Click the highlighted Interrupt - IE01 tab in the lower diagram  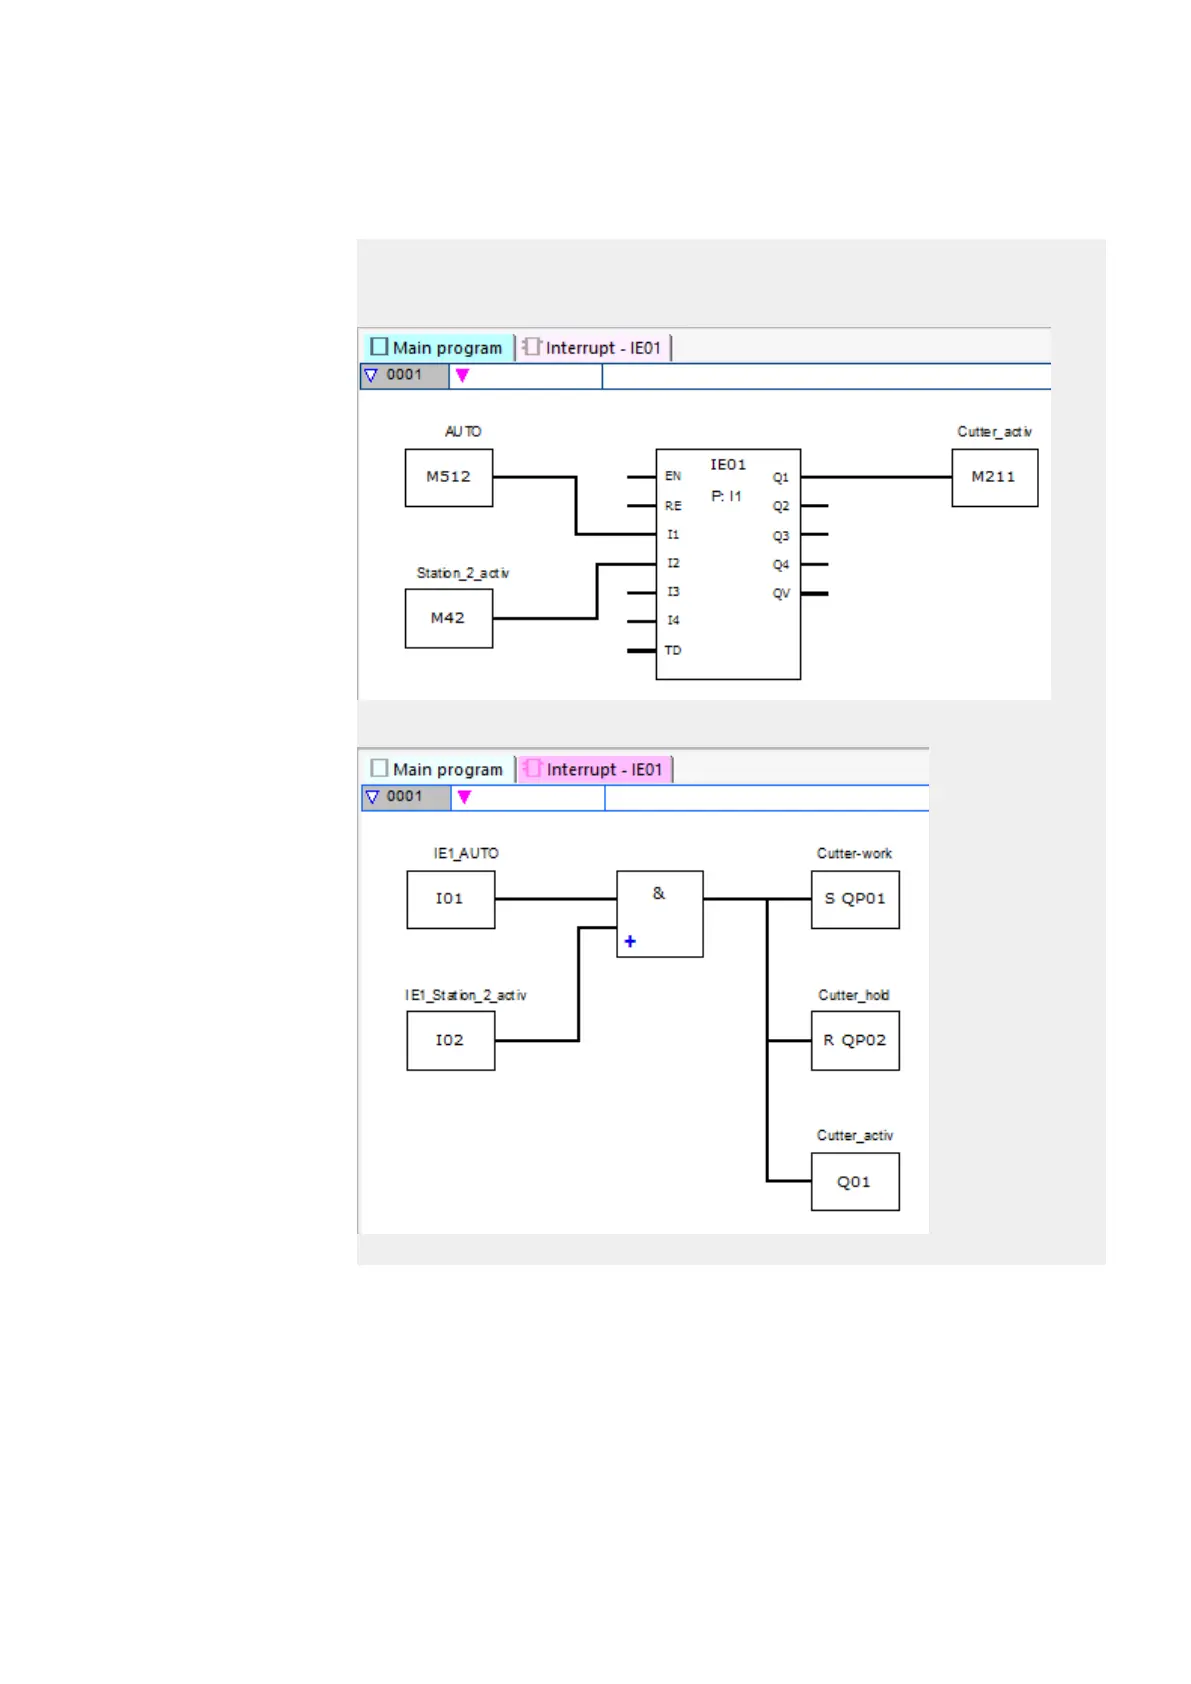595,769
